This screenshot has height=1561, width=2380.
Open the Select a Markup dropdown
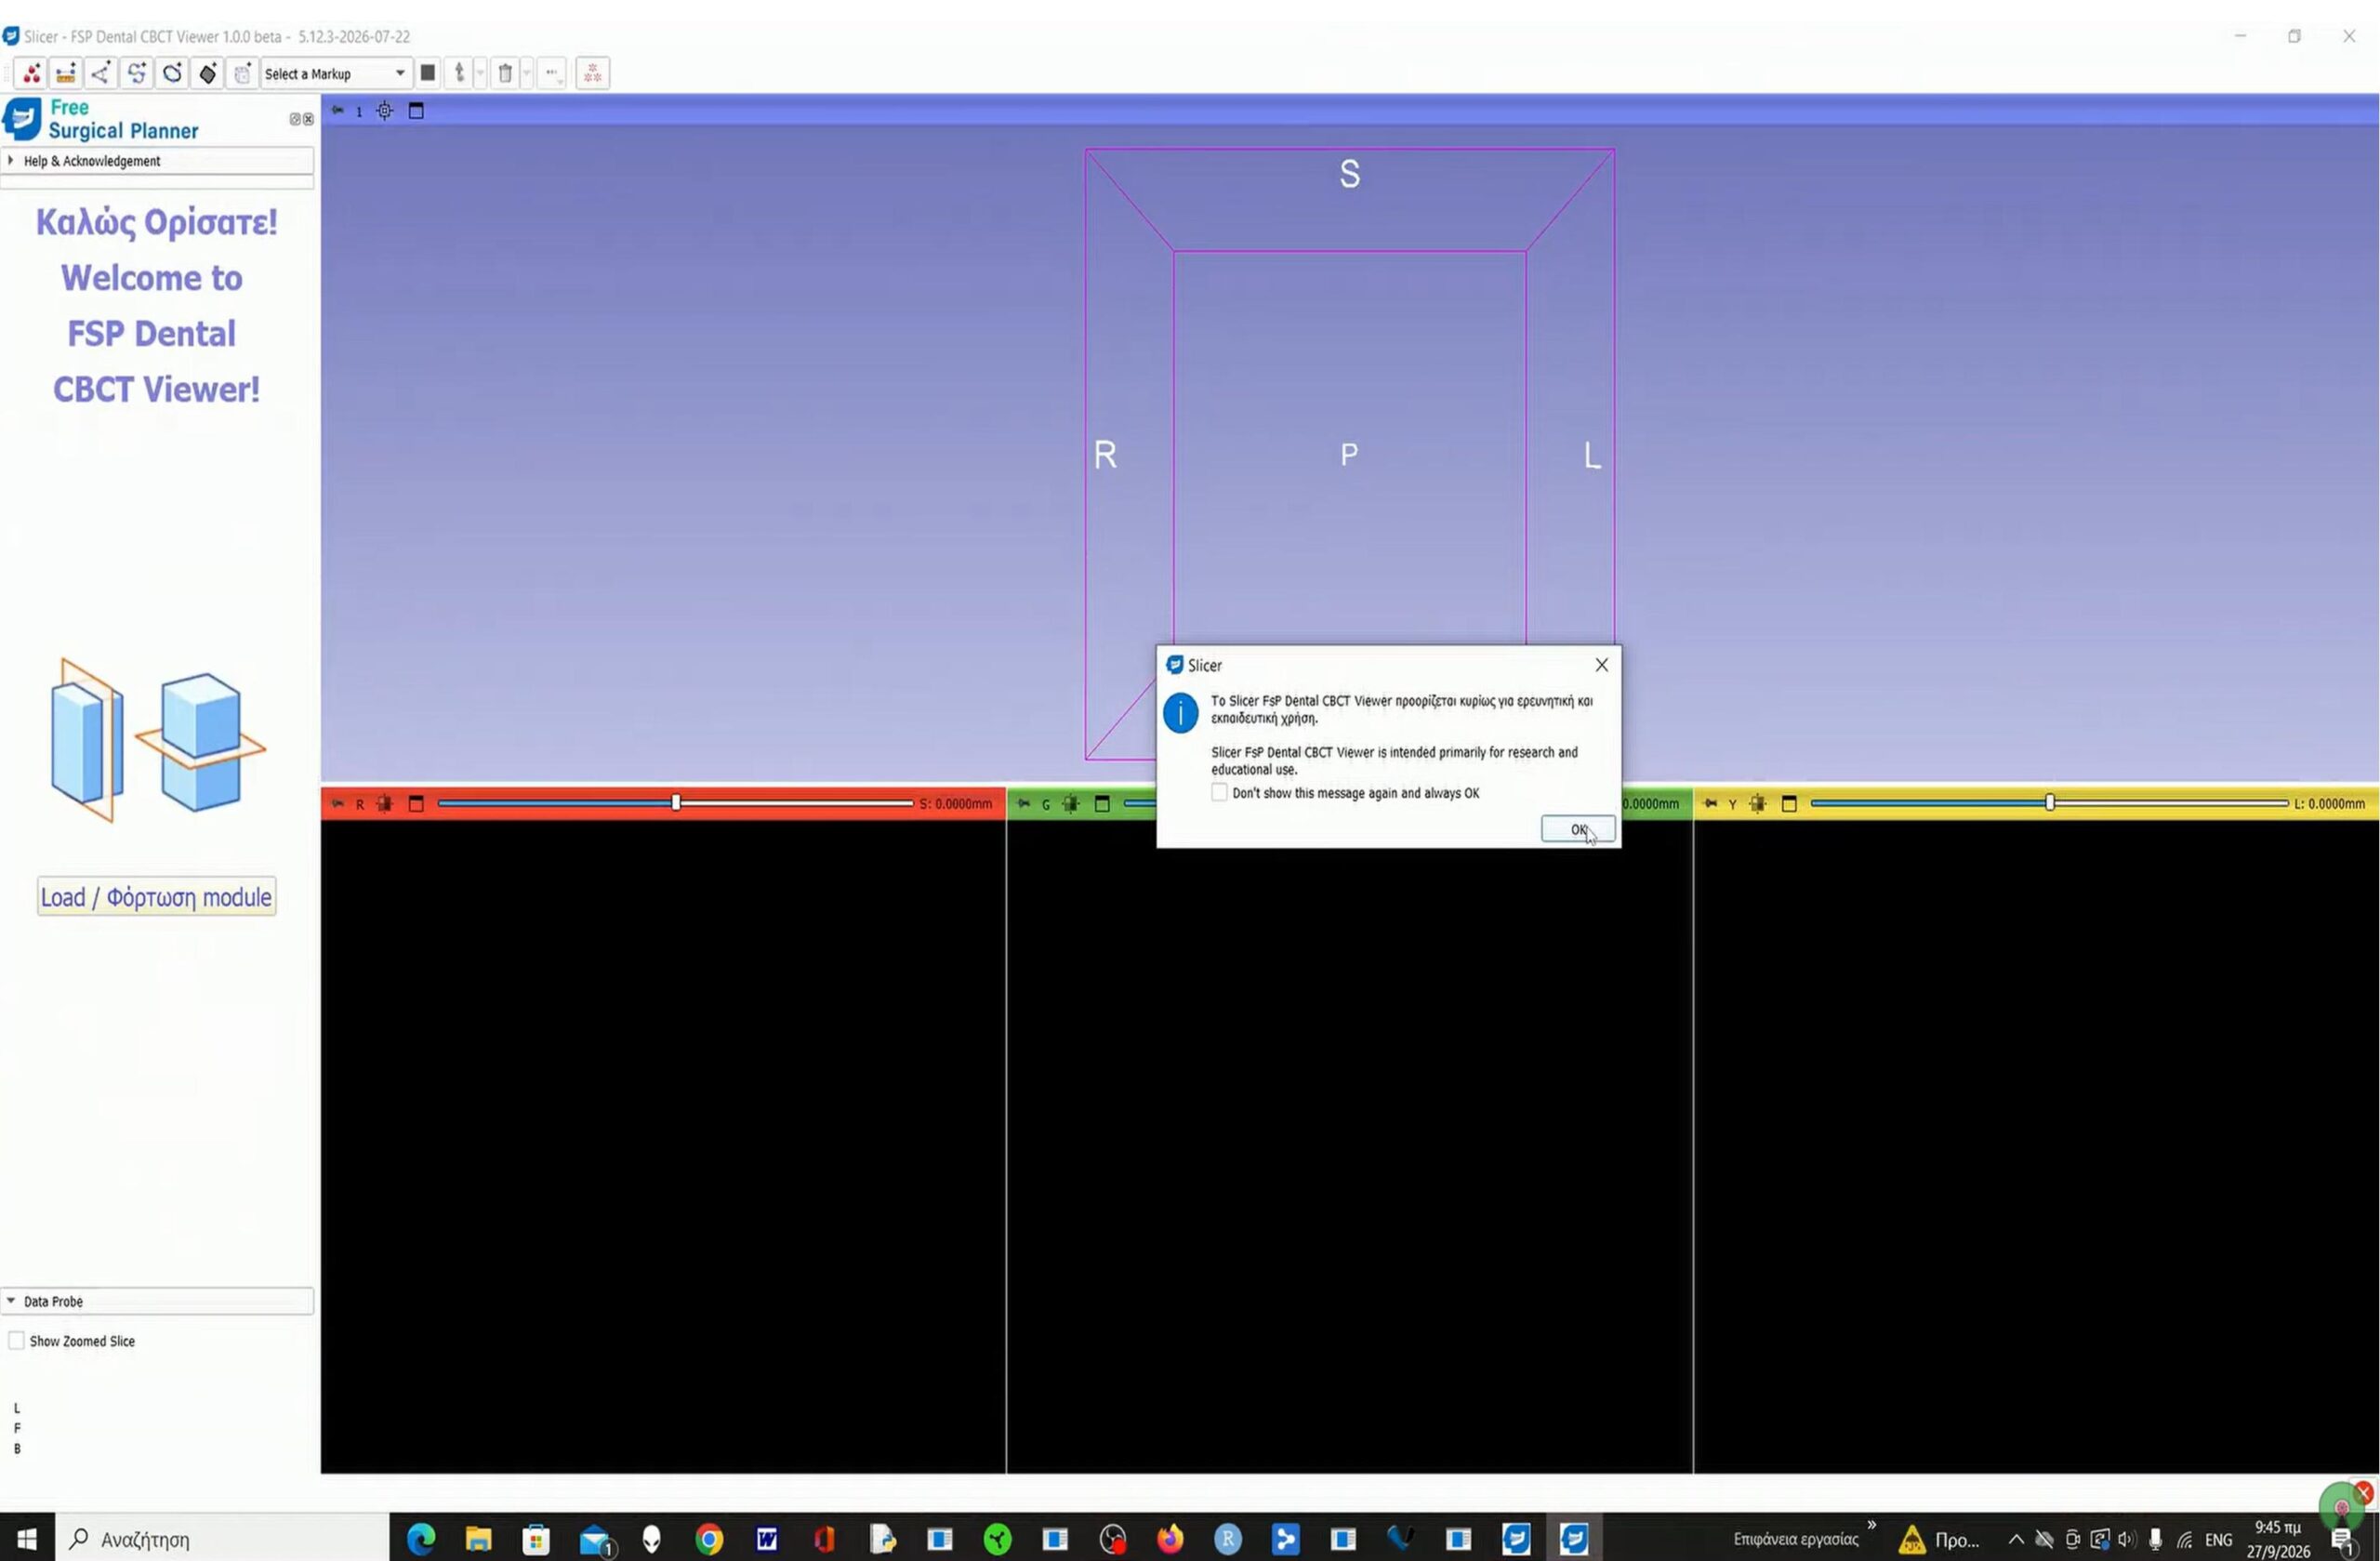335,73
